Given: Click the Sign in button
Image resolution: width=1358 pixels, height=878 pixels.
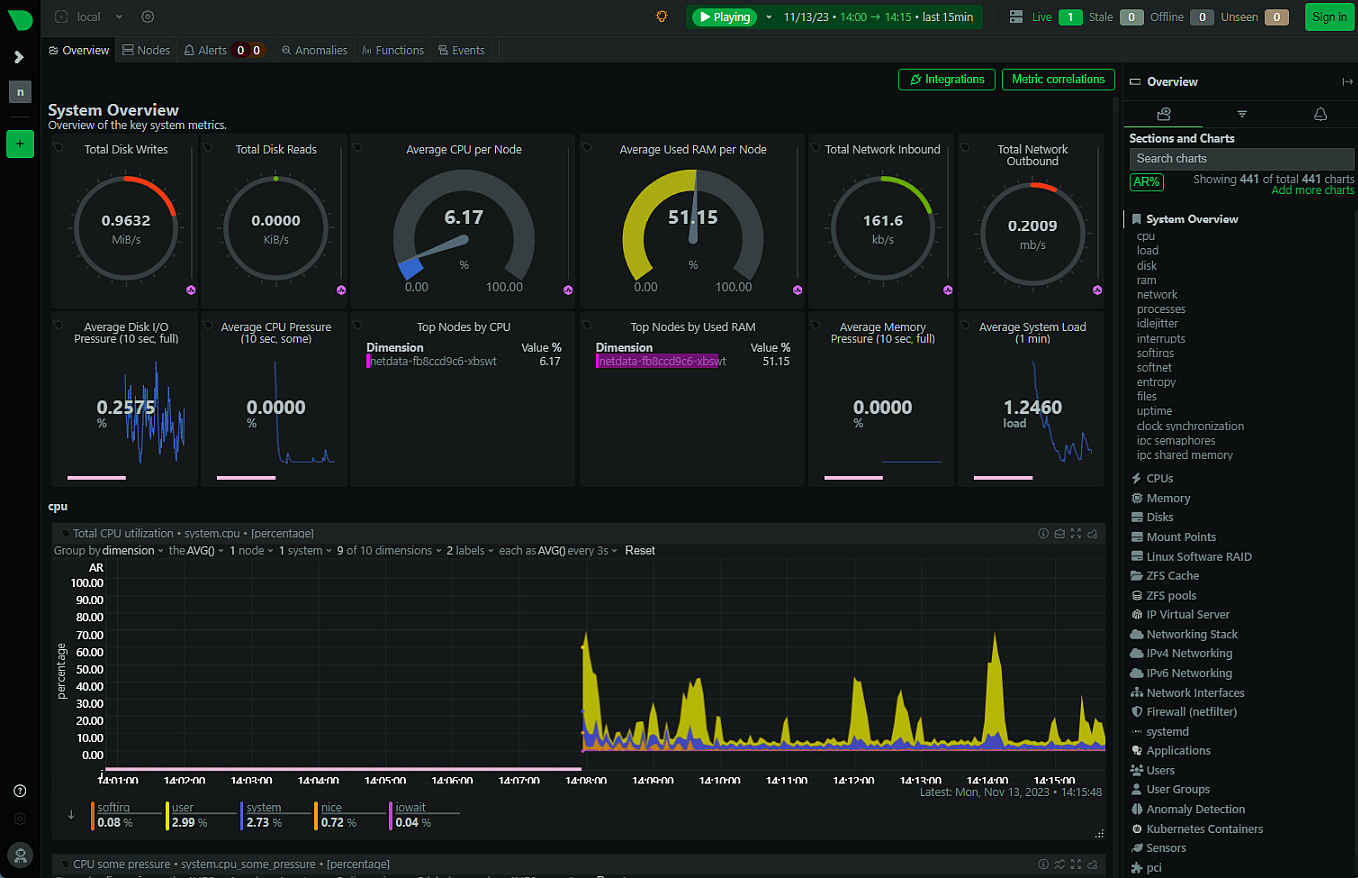Looking at the screenshot, I should (1329, 17).
